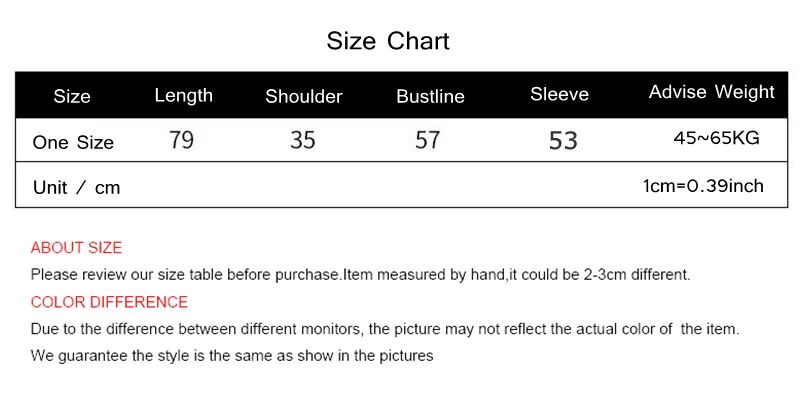Click the monitor color difference sentence
Screen dimensions: 800x411
pyautogui.click(x=385, y=329)
